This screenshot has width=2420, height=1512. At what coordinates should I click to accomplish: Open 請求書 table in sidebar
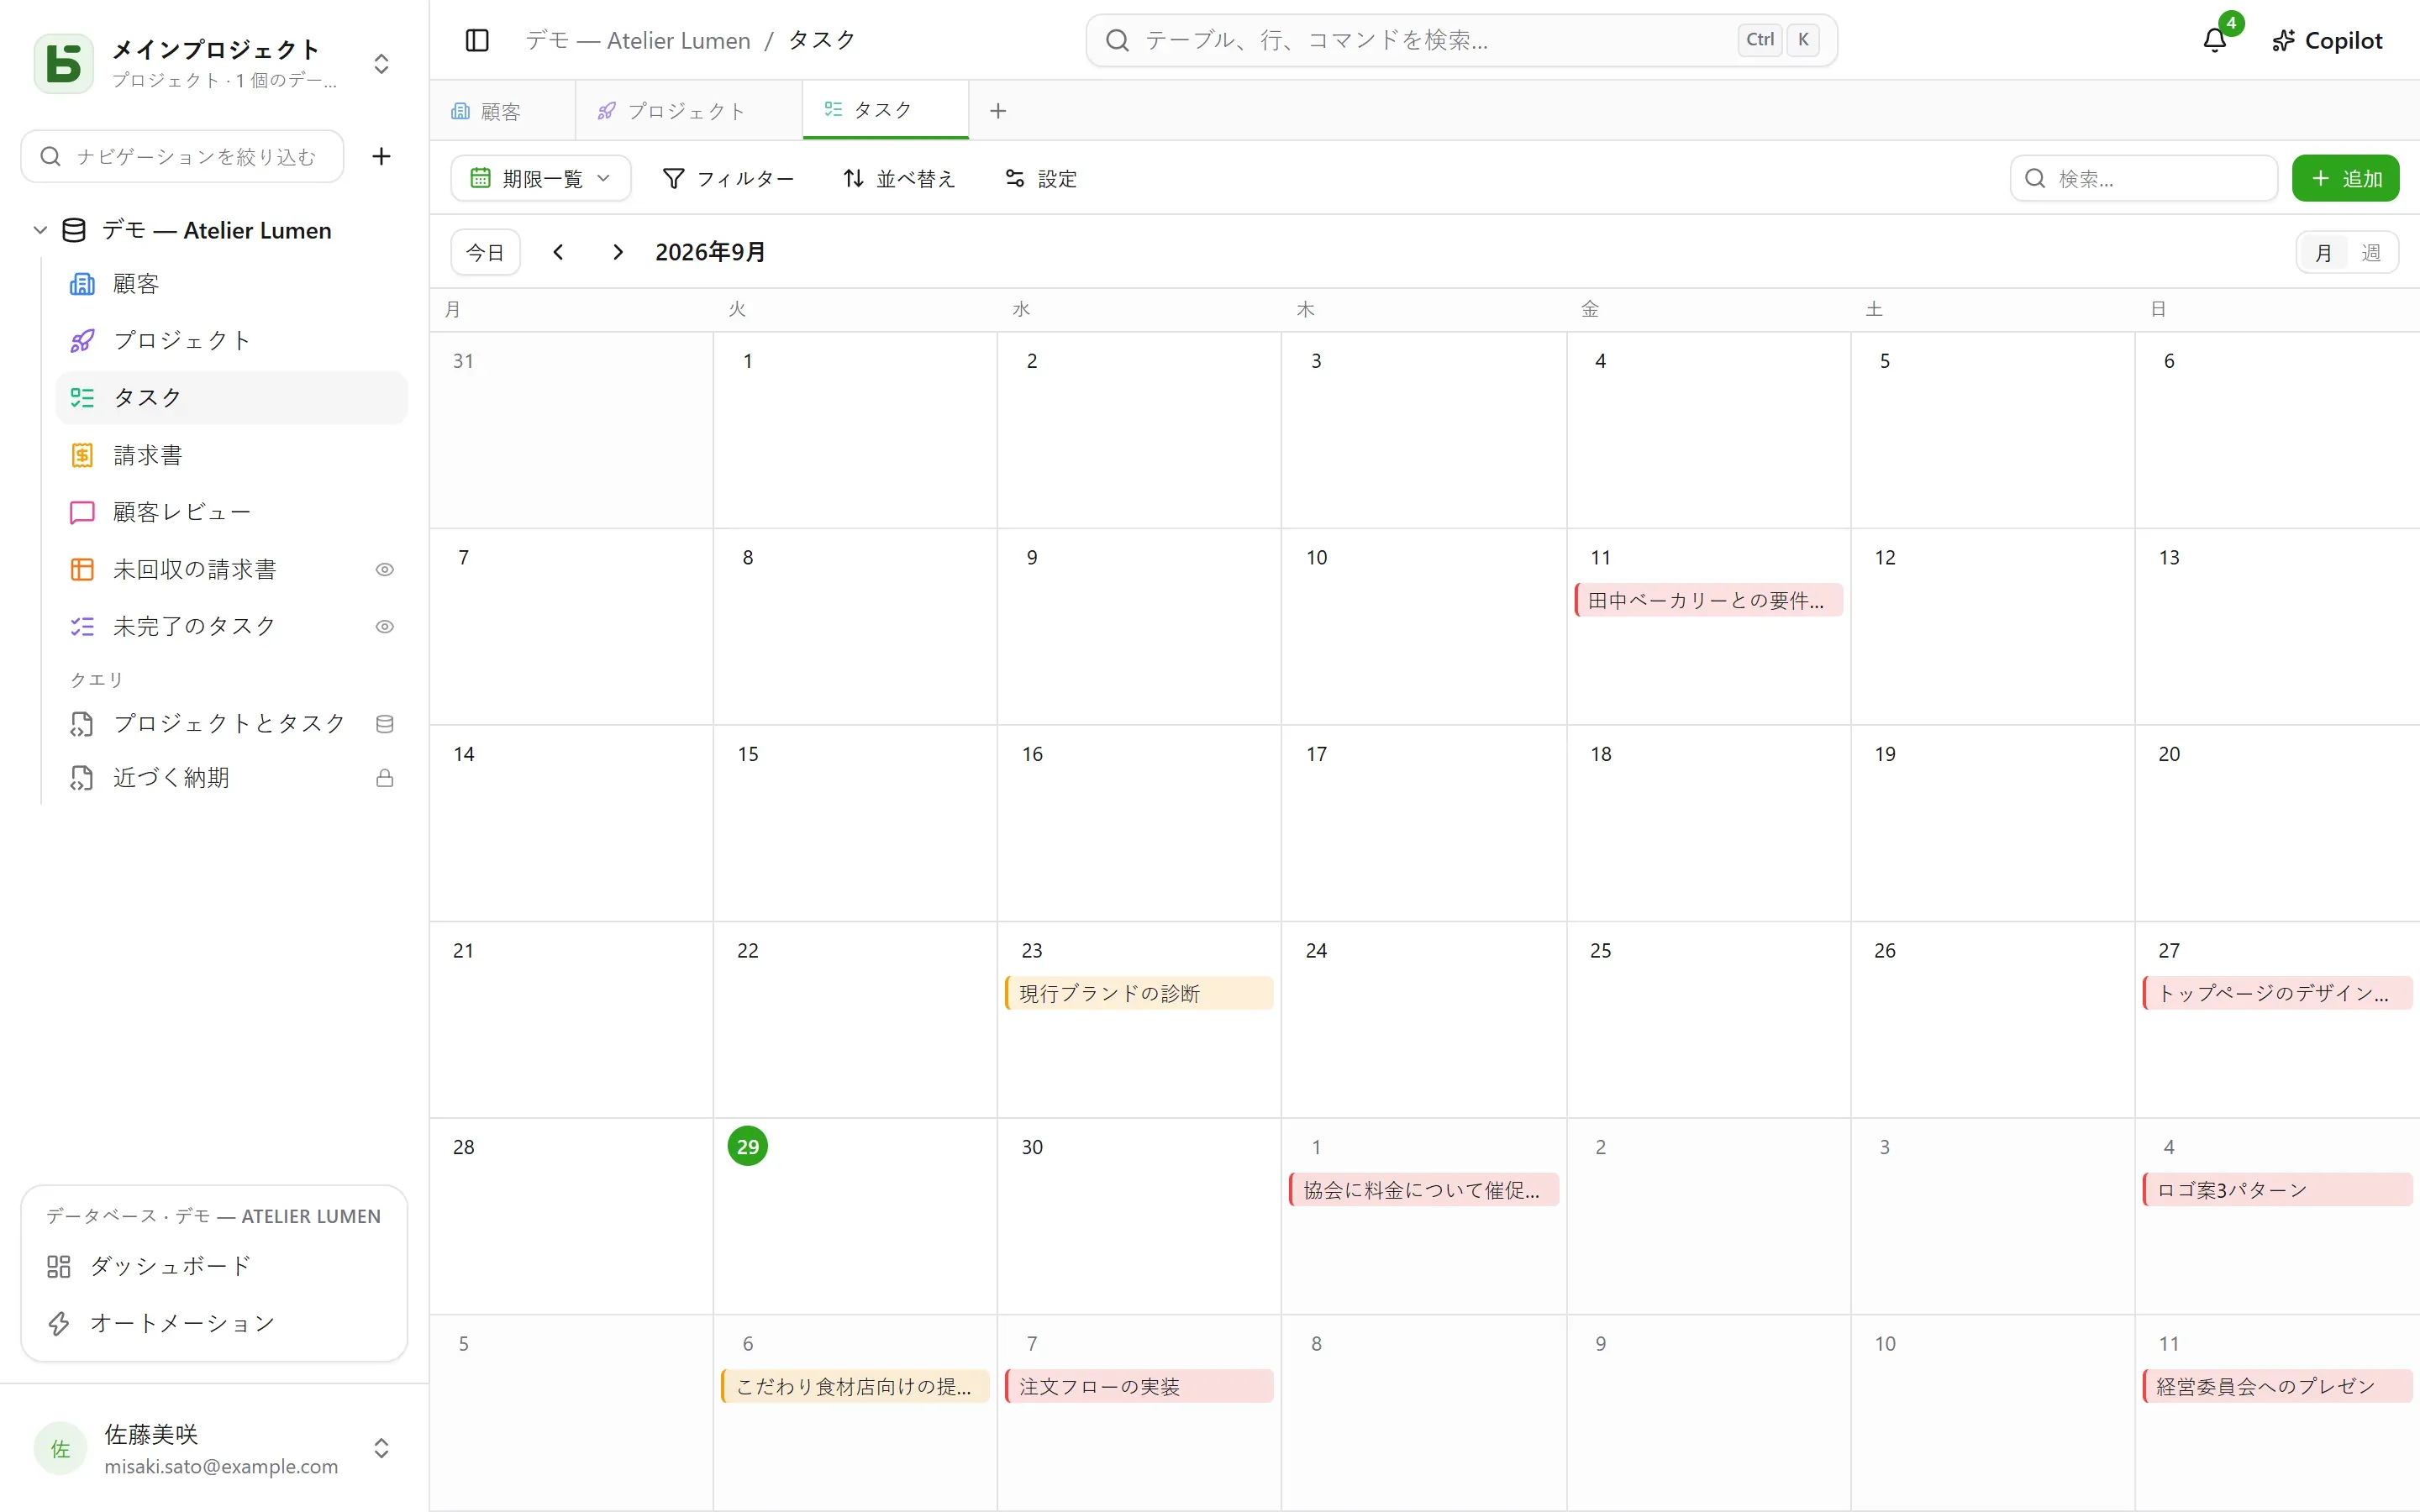click(x=231, y=455)
